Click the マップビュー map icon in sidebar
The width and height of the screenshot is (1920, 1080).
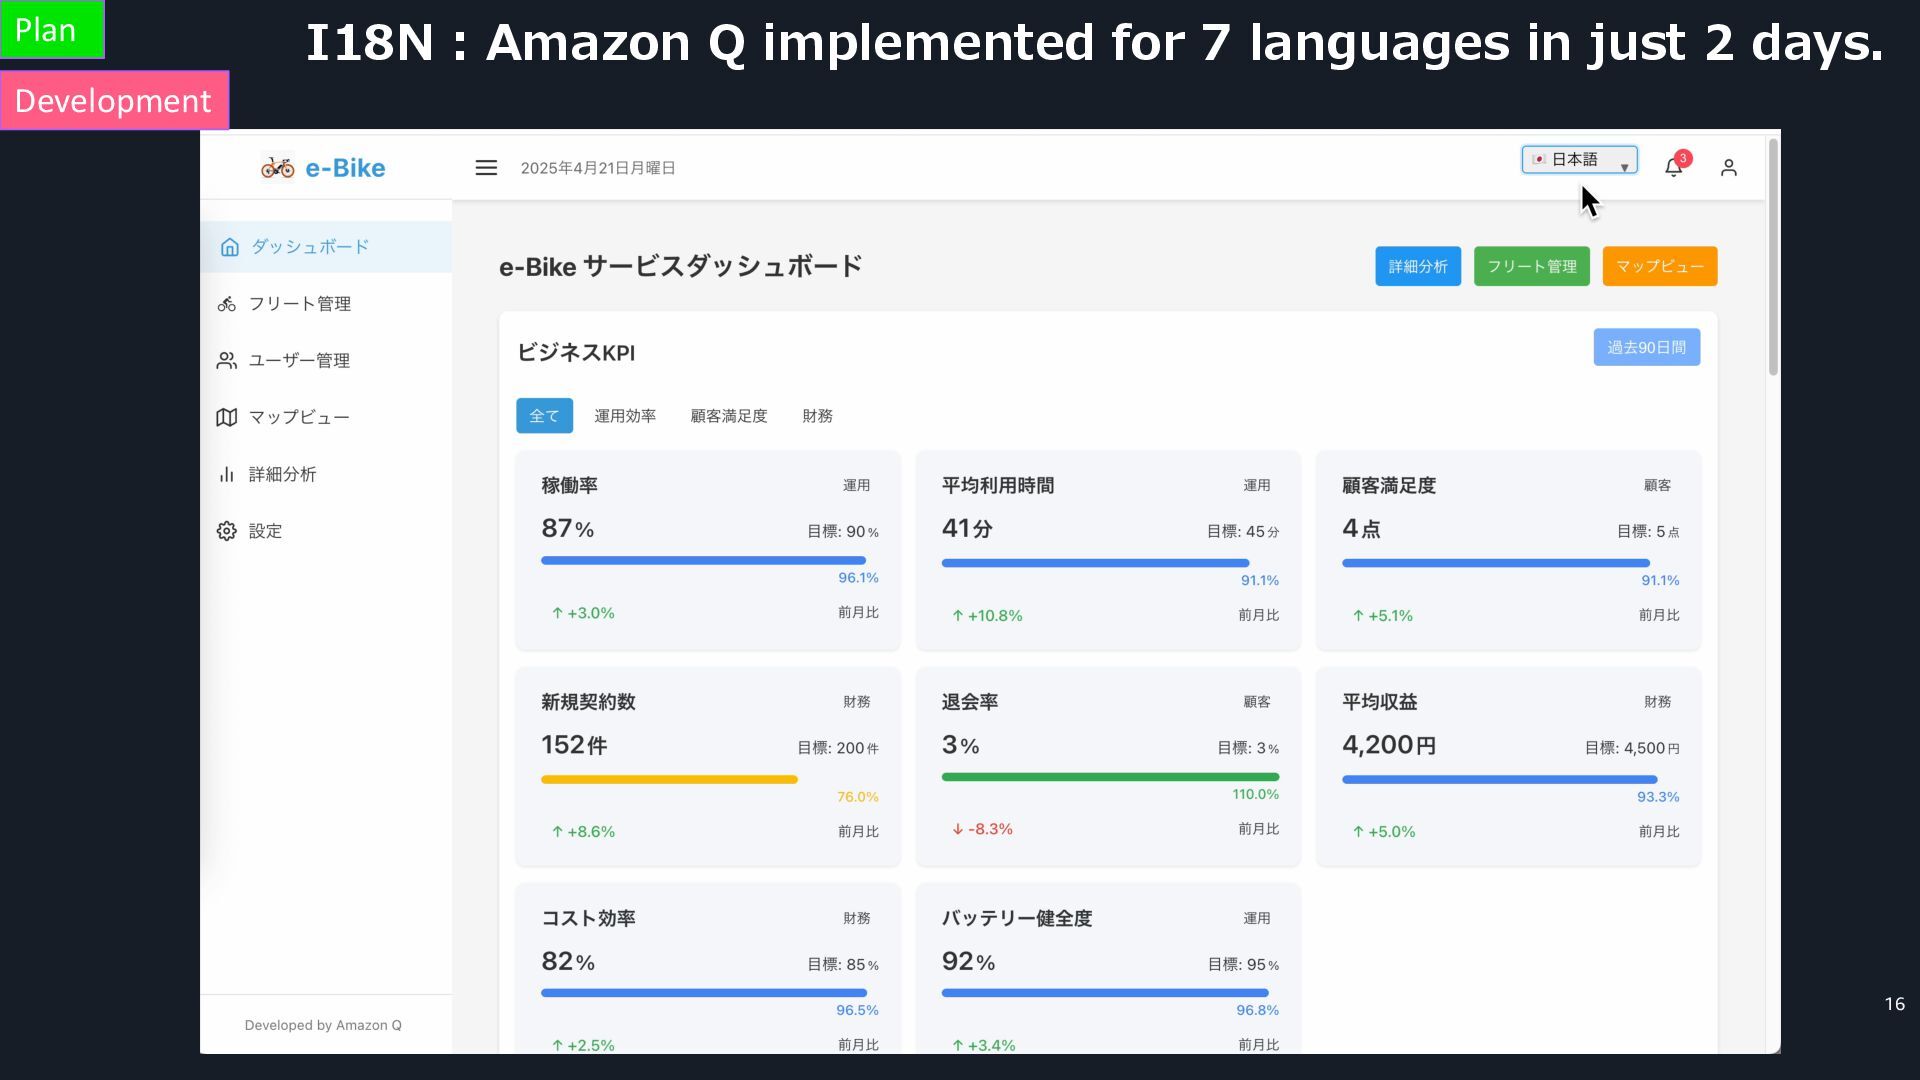pos(227,417)
